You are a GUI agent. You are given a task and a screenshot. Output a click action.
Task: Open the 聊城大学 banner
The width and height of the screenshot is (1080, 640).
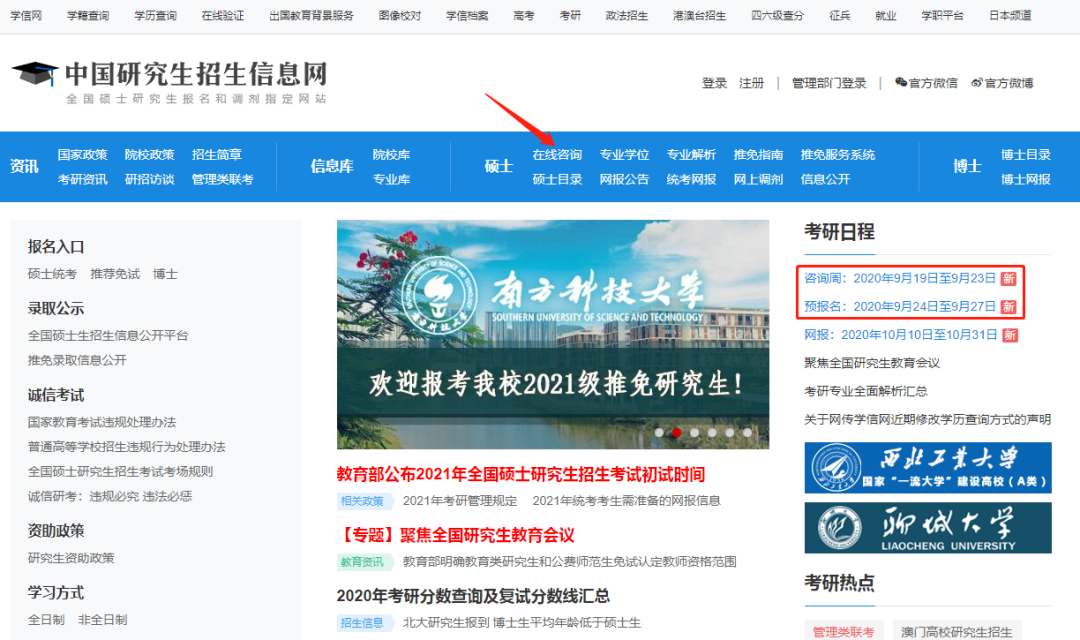pyautogui.click(x=927, y=528)
